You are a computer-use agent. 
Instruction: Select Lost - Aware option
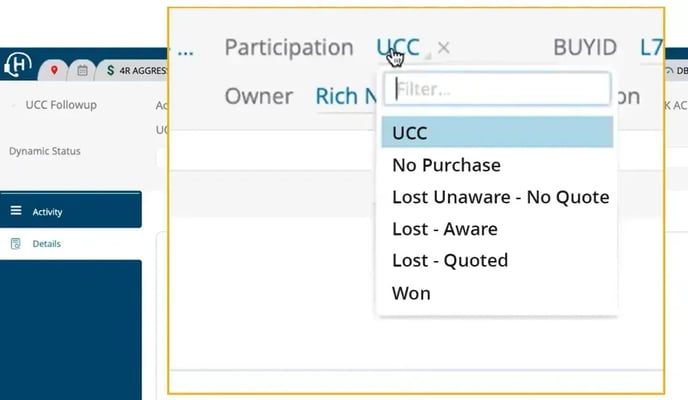444,229
